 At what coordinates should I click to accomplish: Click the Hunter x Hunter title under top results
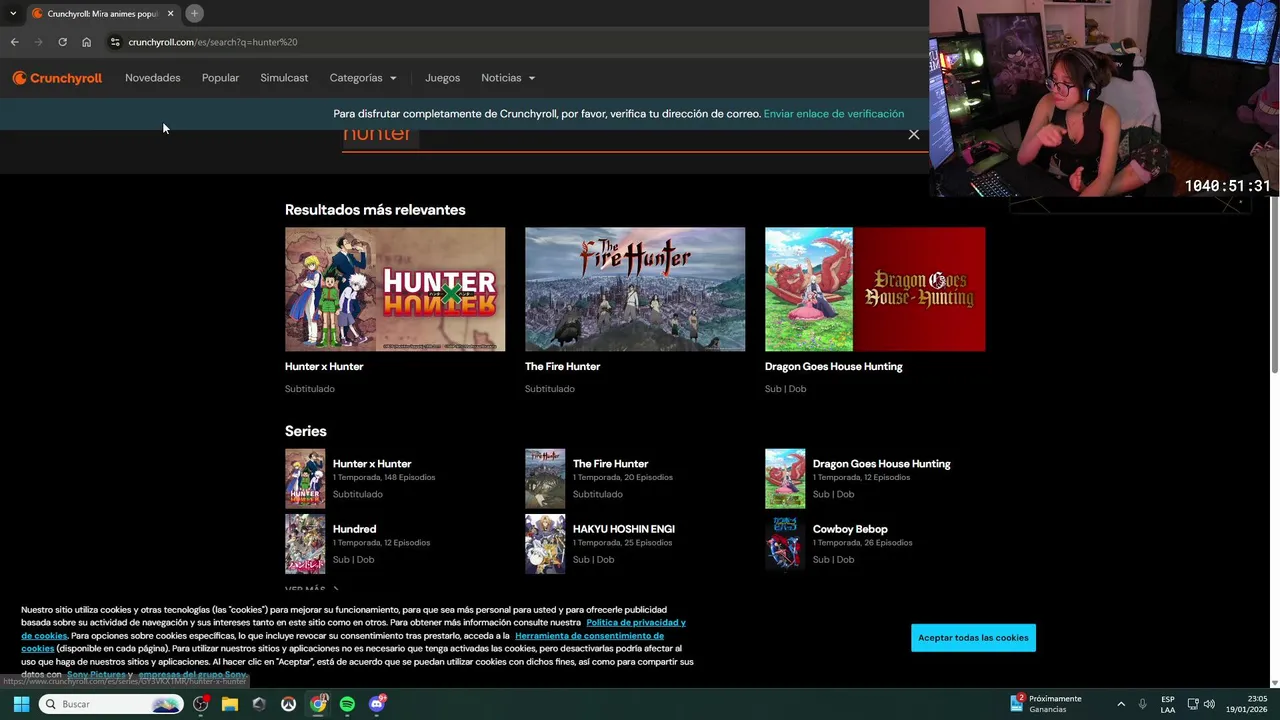324,366
